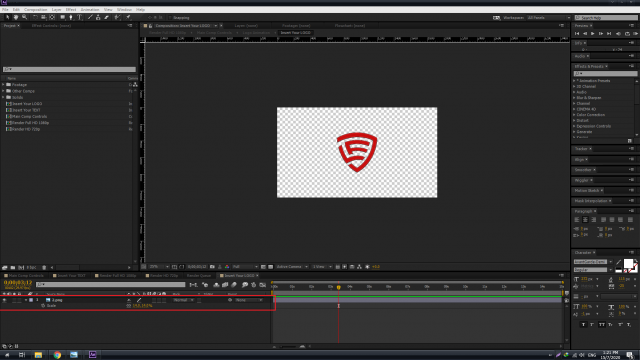Open the Effect menu
640x360 pixels.
[71, 9]
